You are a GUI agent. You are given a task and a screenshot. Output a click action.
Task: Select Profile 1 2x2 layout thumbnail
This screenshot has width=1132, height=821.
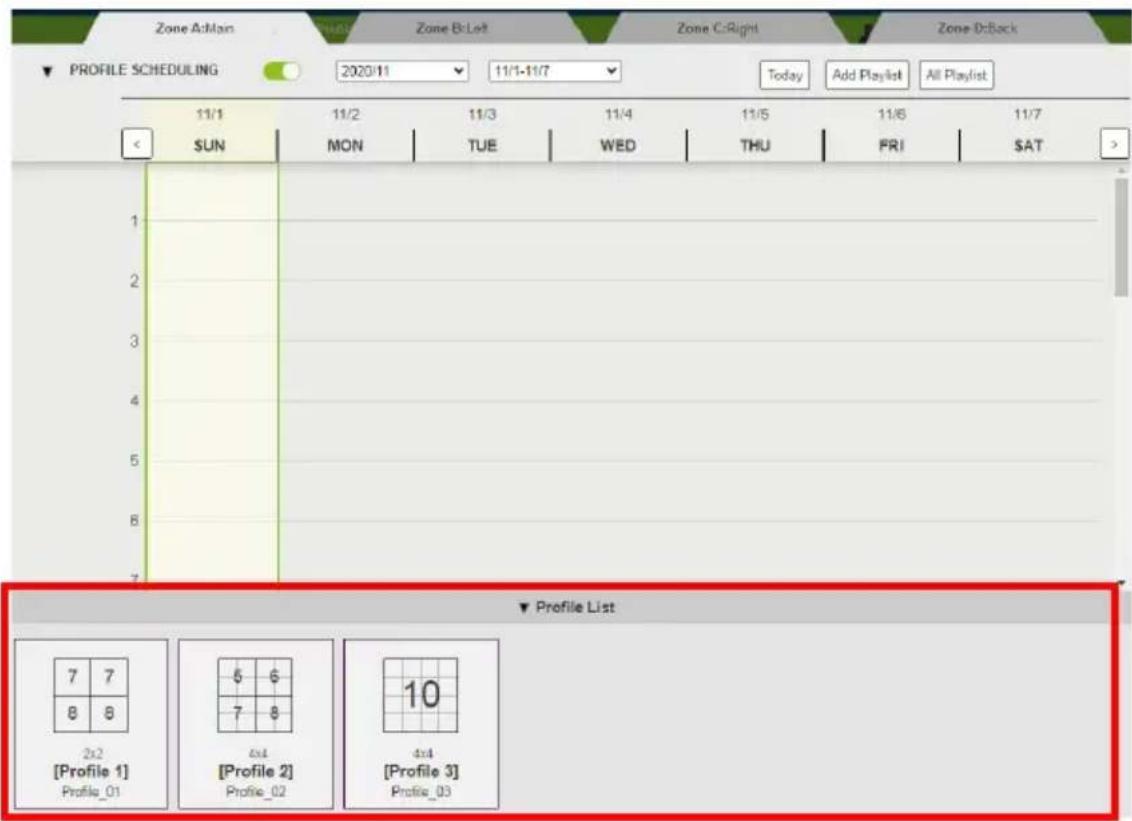click(91, 695)
